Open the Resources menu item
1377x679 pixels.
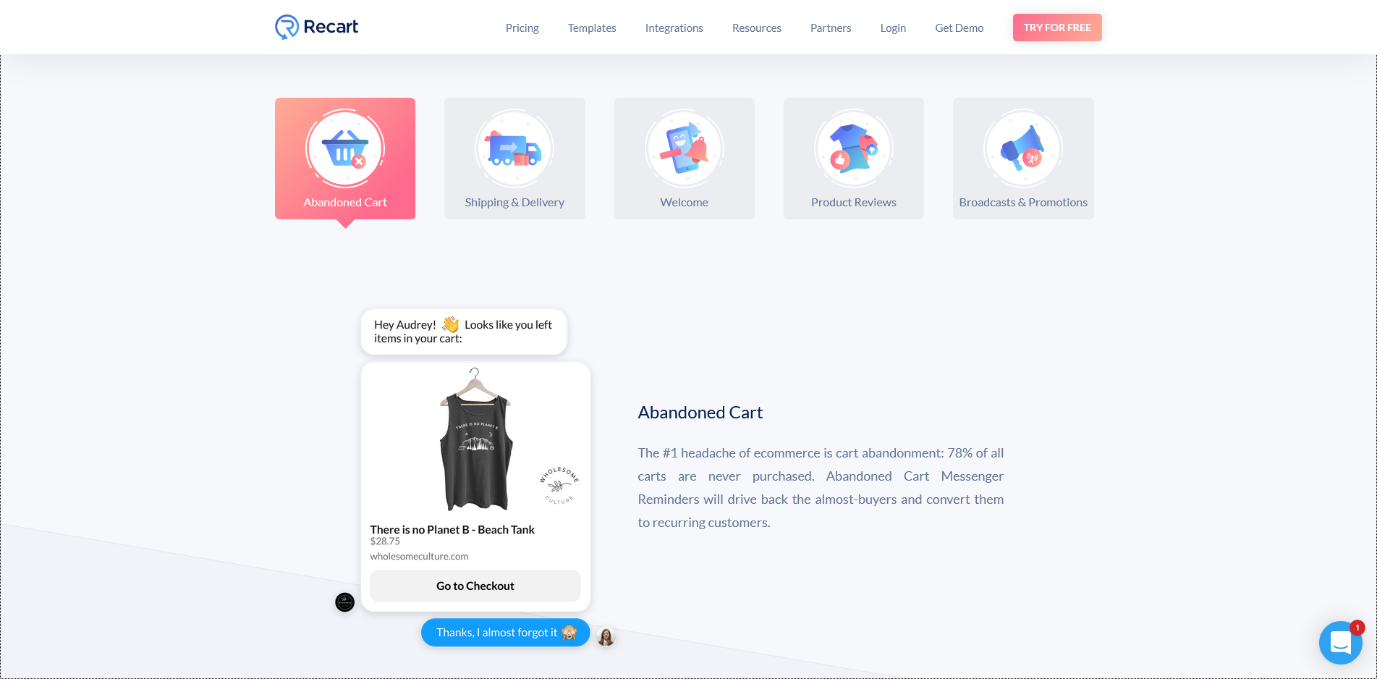pos(757,28)
